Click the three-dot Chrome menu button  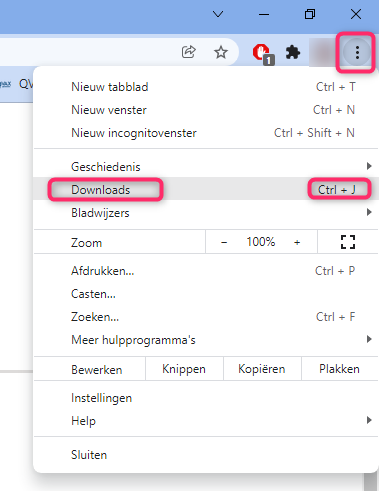pos(357,52)
